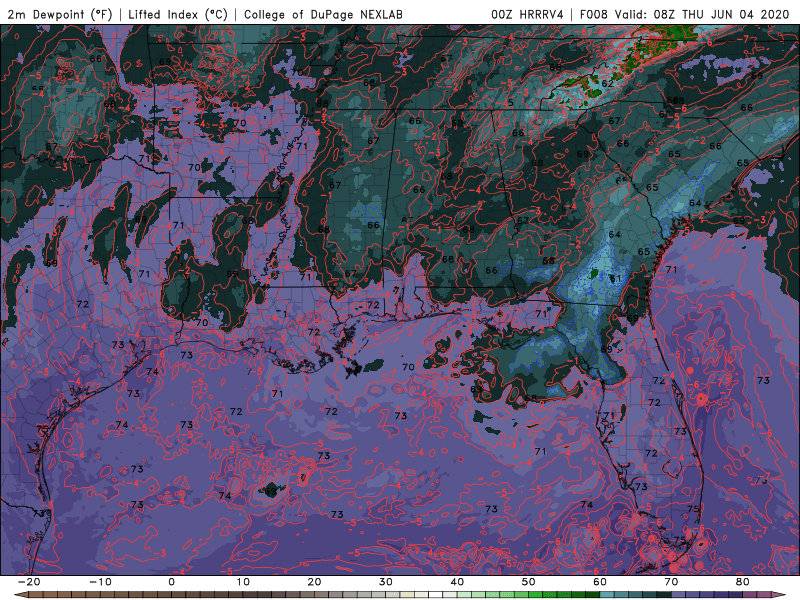This screenshot has width=800, height=600.
Task: Click the "00Z HRRRV4" model run label
Action: coord(527,14)
